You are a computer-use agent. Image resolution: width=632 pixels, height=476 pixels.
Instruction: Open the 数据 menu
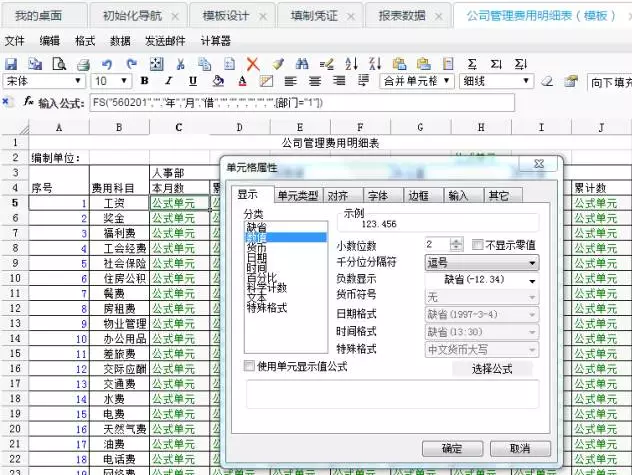120,41
